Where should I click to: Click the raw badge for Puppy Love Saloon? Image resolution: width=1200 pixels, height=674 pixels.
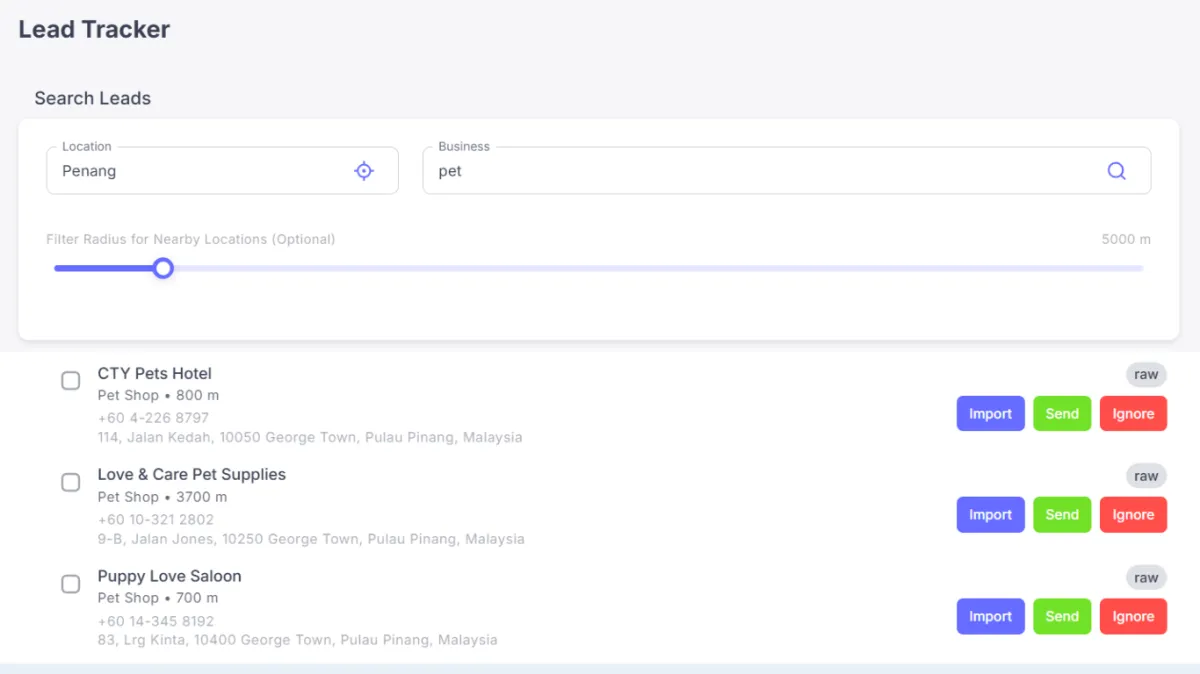pos(1146,578)
